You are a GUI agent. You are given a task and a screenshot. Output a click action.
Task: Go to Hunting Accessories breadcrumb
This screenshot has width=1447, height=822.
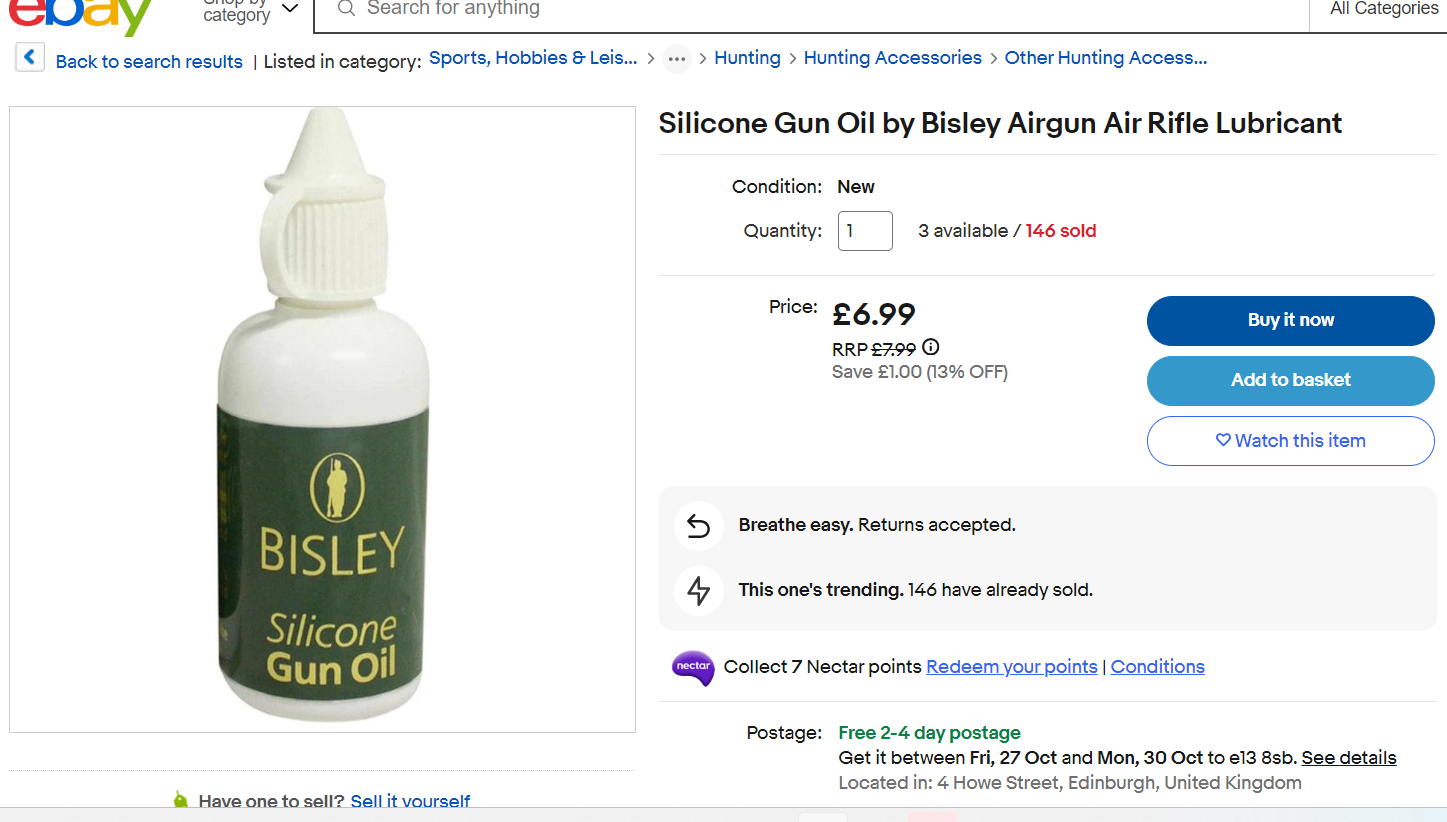pos(892,58)
